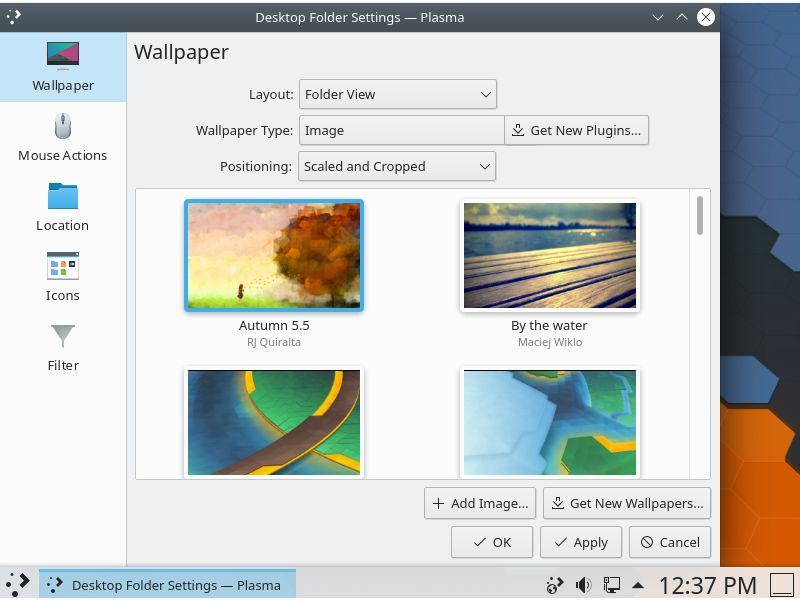Viewport: 800px width, 600px height.
Task: Switch to the Icons settings section
Action: [x=62, y=277]
